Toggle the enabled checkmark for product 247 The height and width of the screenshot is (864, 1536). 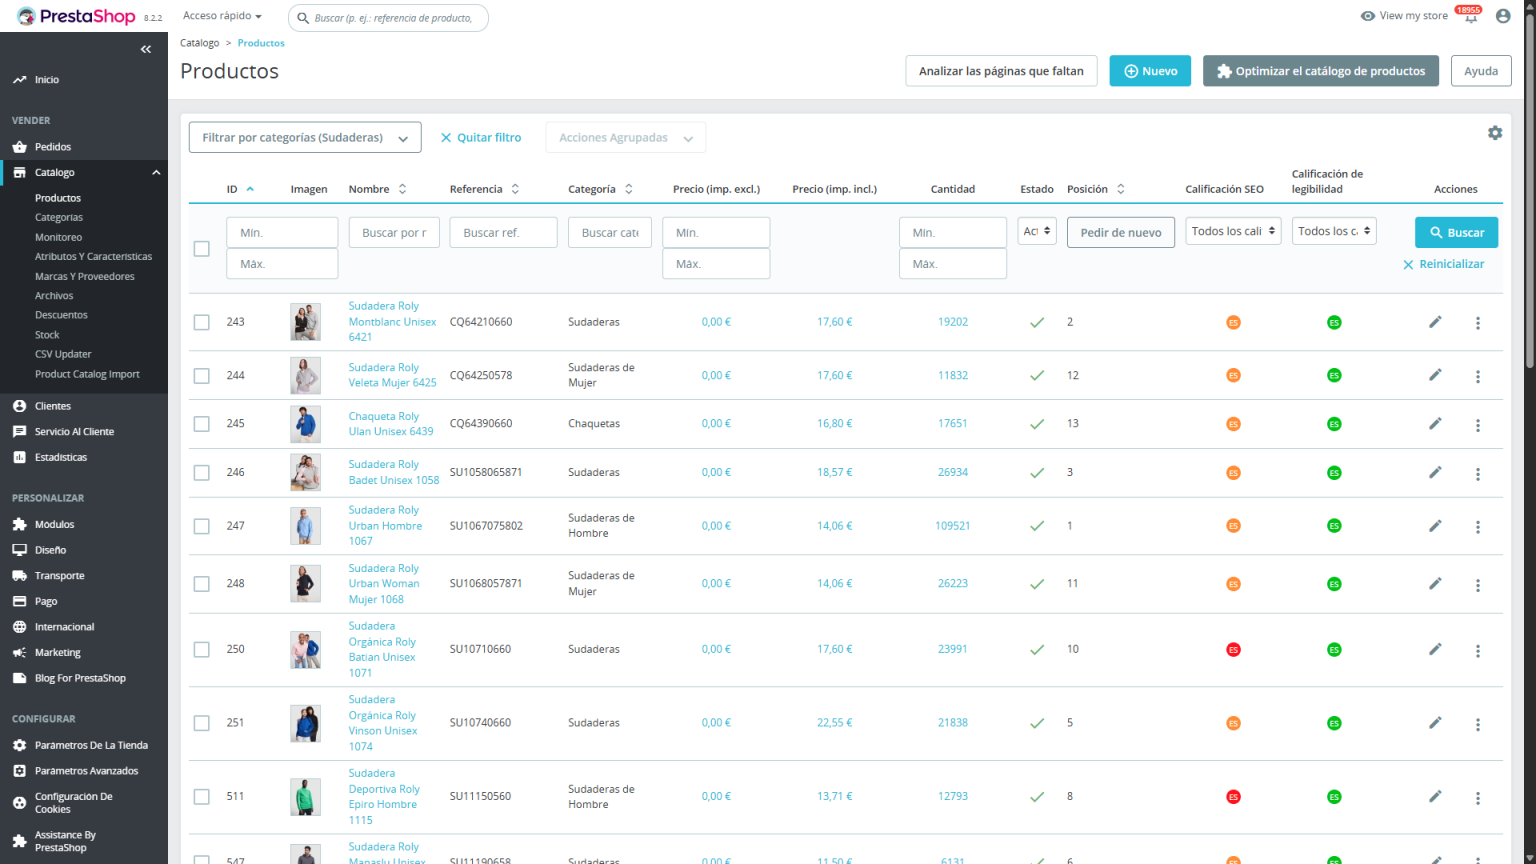(1037, 526)
